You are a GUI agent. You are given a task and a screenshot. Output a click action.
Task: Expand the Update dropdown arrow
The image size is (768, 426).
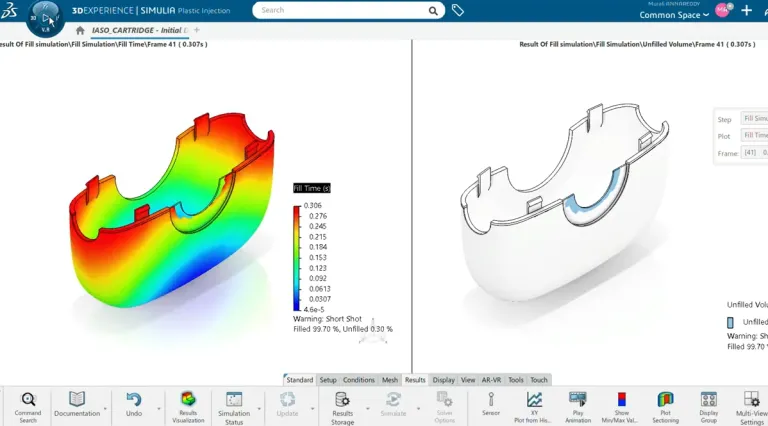[x=312, y=408]
